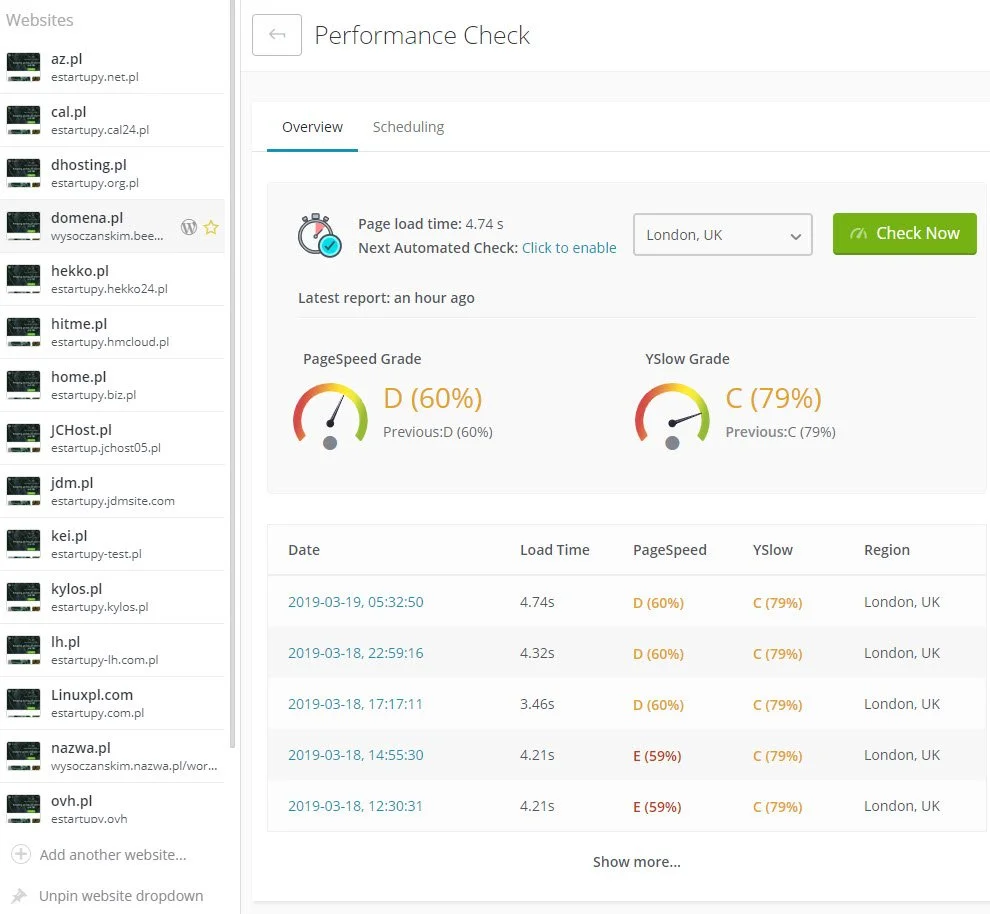Select lh.pl in website list
Image resolution: width=990 pixels, height=914 pixels.
point(112,650)
